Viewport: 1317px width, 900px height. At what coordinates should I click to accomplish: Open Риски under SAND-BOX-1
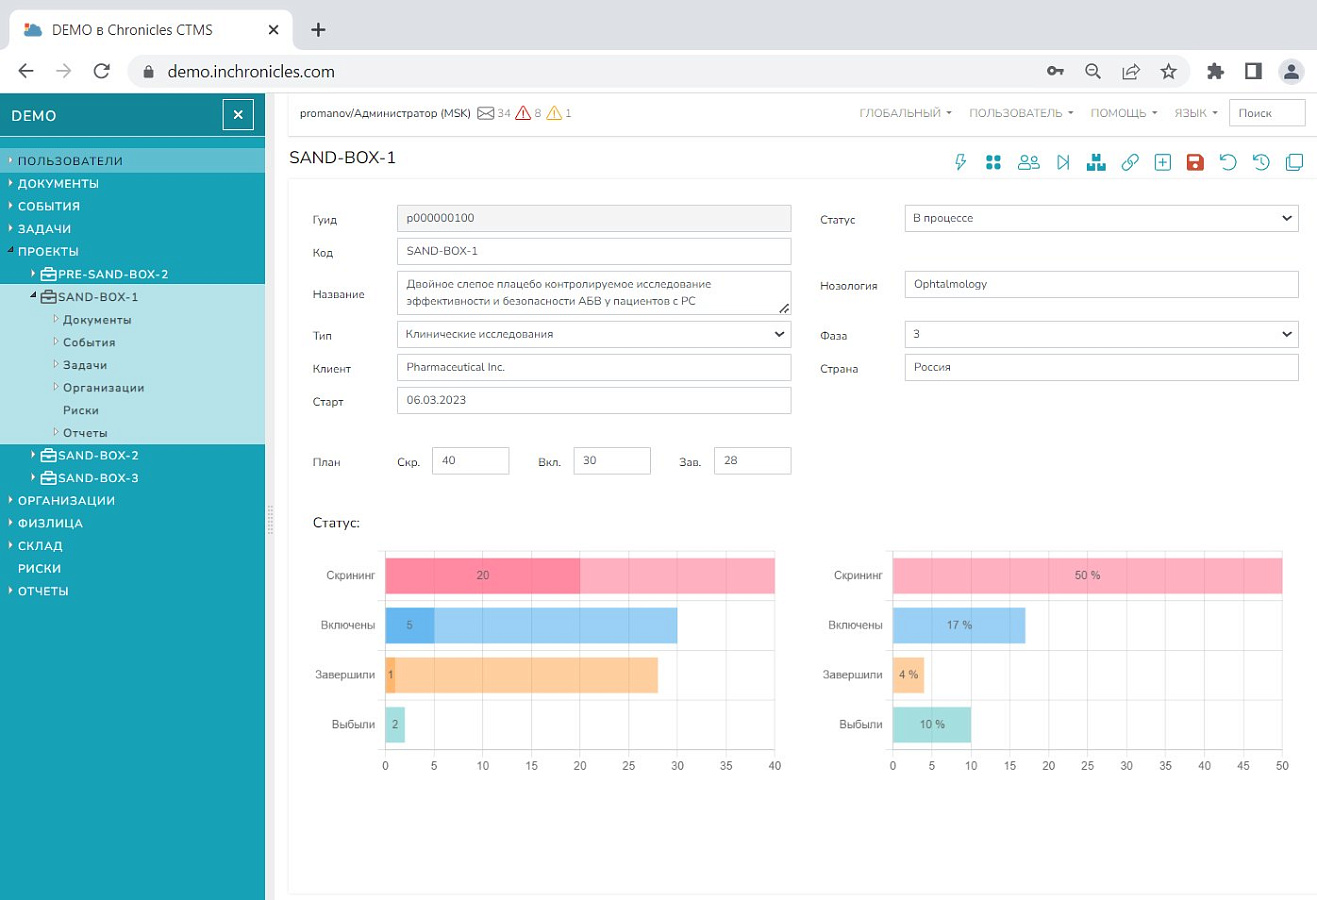click(81, 410)
